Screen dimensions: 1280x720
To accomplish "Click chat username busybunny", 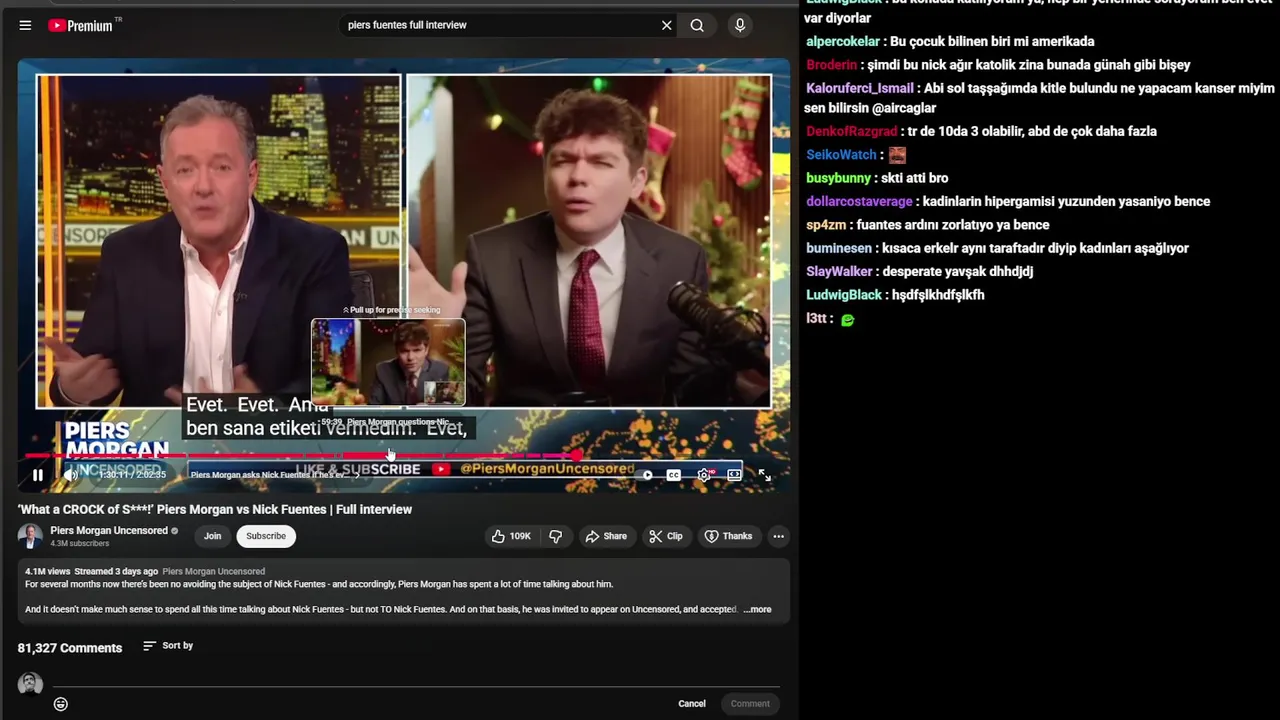I will [838, 178].
